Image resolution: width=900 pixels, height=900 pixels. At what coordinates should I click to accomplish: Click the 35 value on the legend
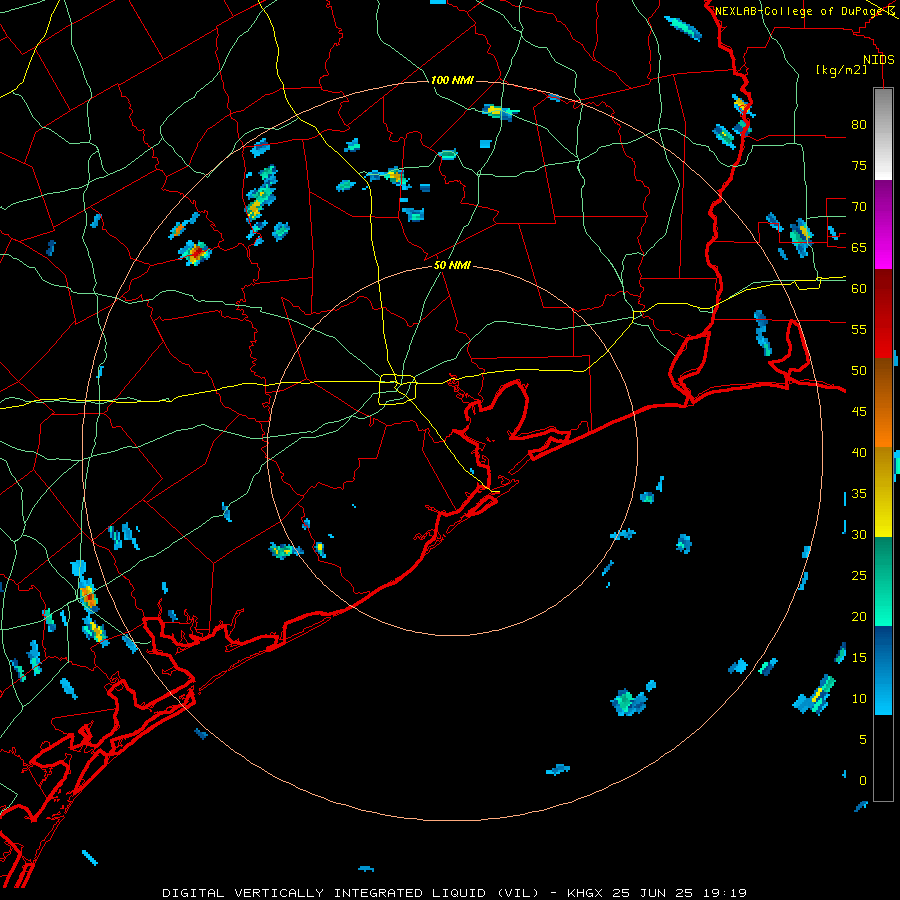(859, 494)
